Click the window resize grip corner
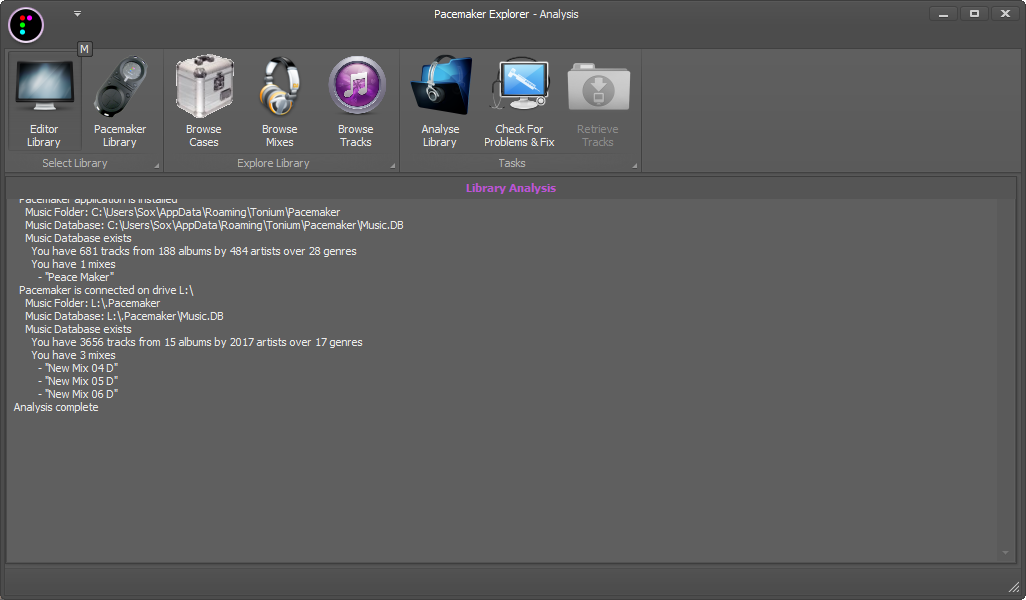The image size is (1026, 600). pos(1014,587)
